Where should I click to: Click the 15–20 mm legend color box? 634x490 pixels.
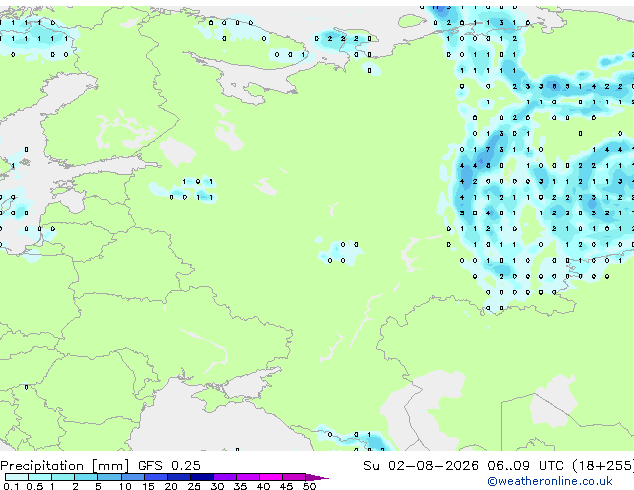tap(156, 477)
